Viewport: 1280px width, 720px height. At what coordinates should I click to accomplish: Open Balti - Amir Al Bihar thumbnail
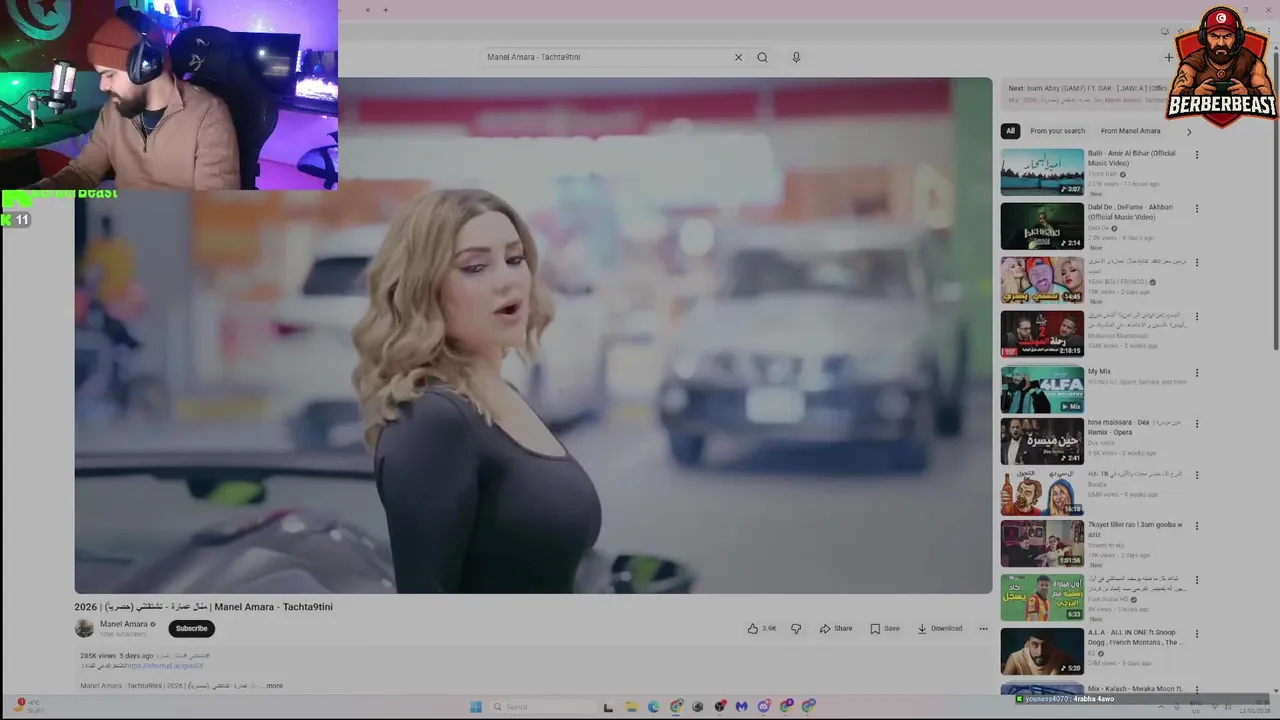point(1042,172)
